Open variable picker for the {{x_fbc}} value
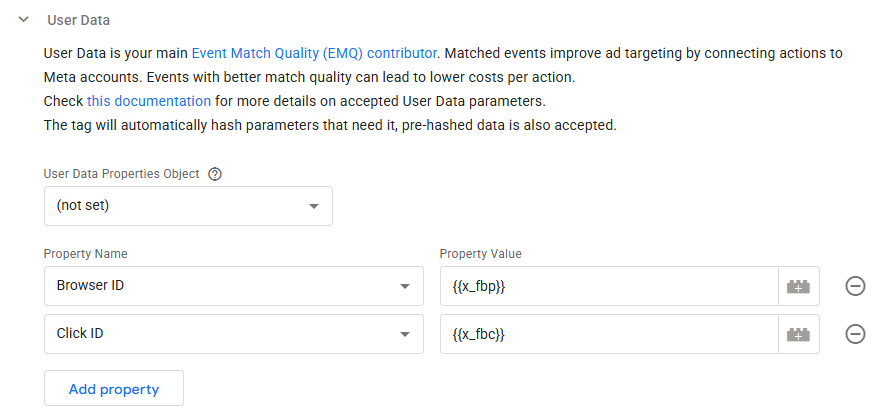This screenshot has height=417, width=894. click(798, 334)
